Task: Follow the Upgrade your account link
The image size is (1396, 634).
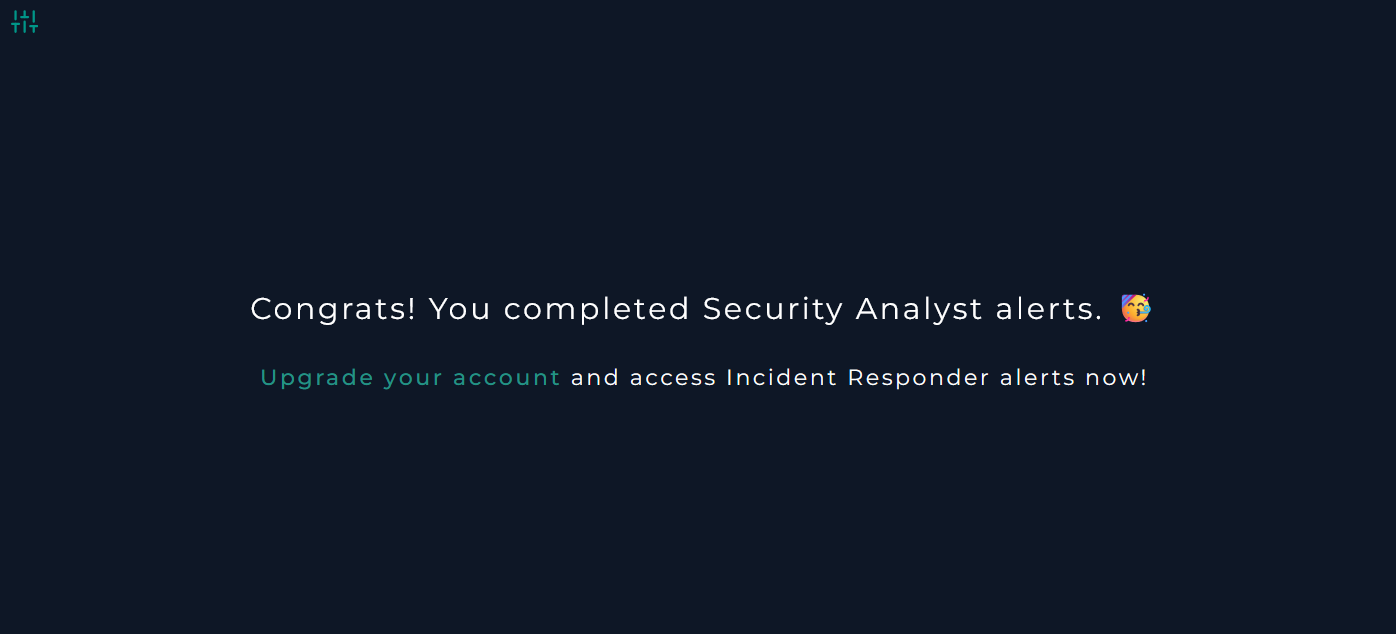Action: [410, 378]
